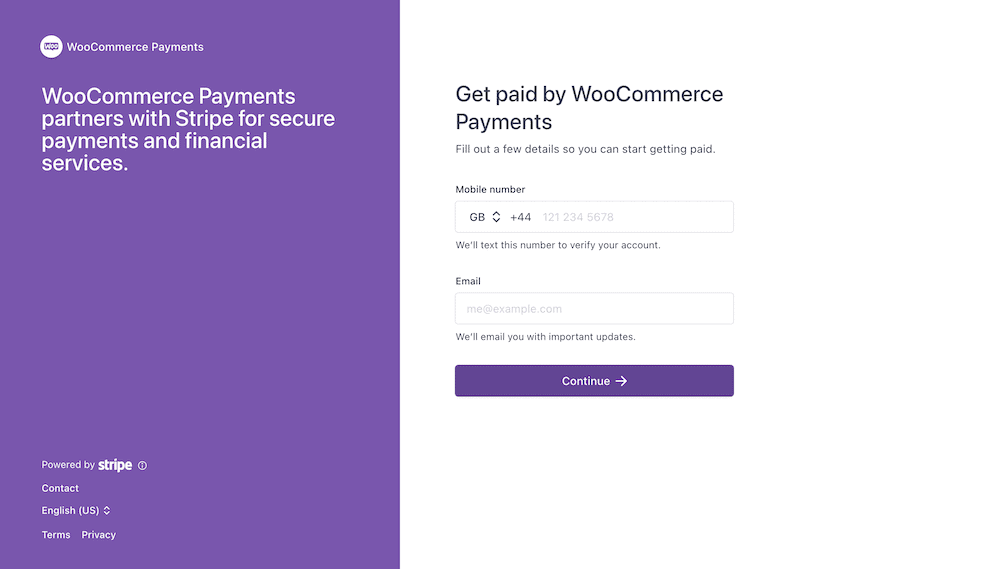
Task: Click the Email field label
Action: (468, 282)
